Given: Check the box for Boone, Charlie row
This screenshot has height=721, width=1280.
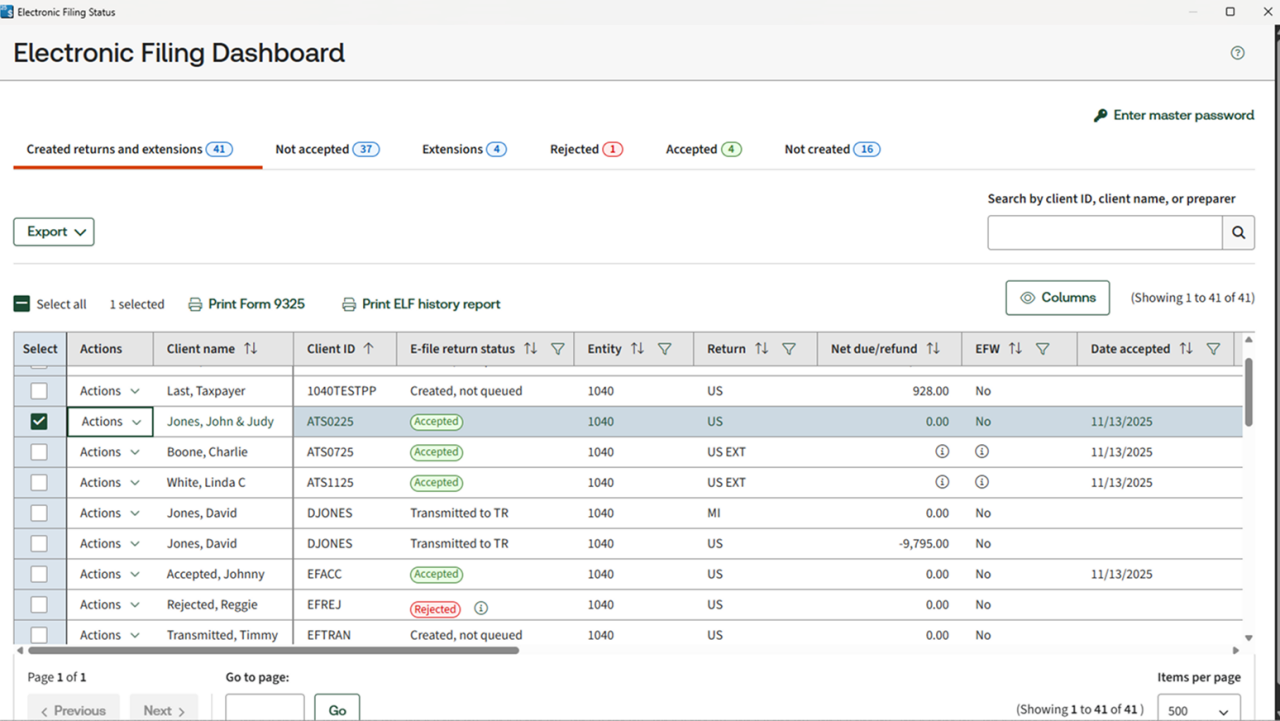Looking at the screenshot, I should coord(39,452).
